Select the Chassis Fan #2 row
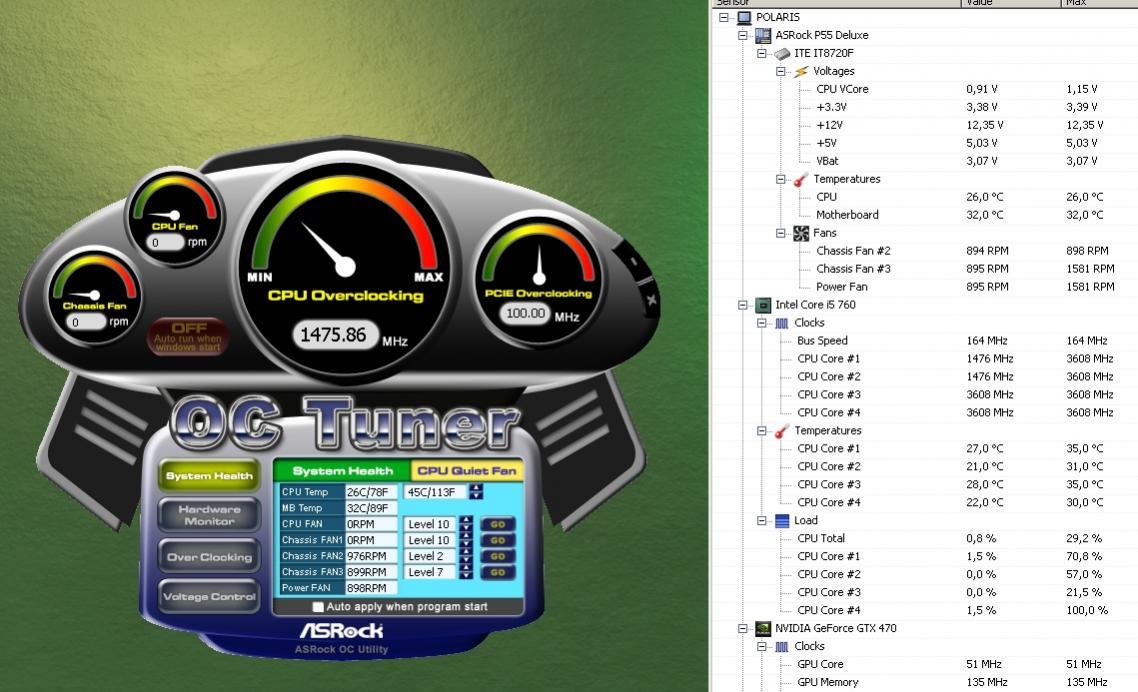Screen dimensions: 1138x692 click(925, 251)
